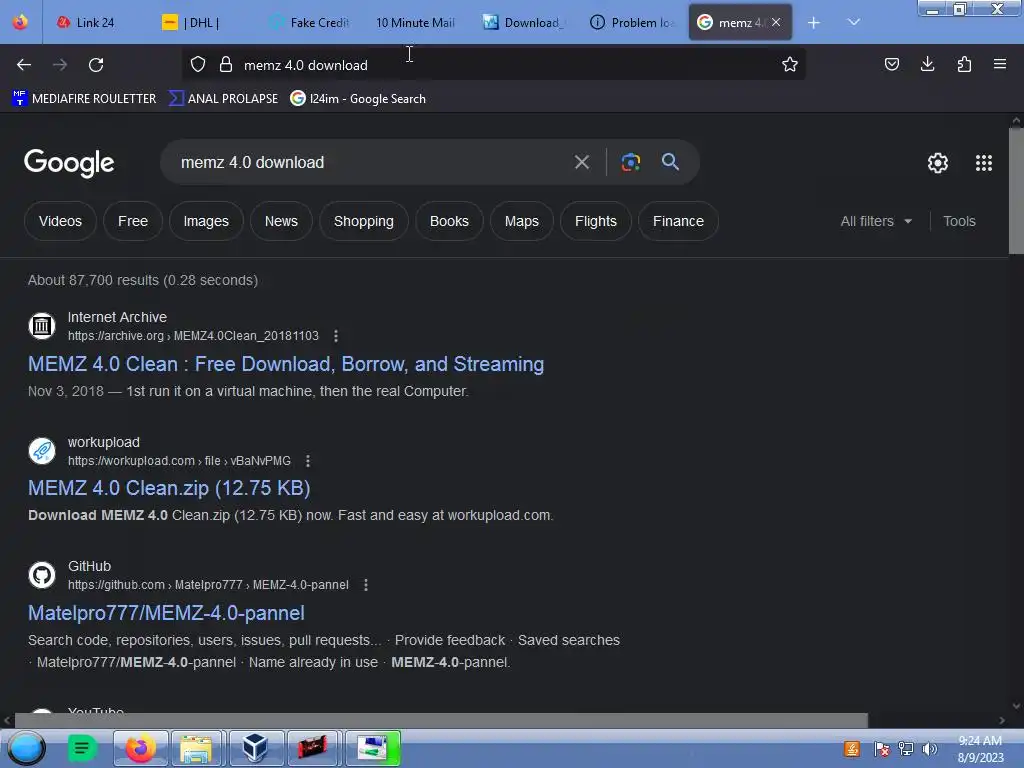The height and width of the screenshot is (768, 1024).
Task: Open the red graphics card taskbar app
Action: tap(312, 748)
